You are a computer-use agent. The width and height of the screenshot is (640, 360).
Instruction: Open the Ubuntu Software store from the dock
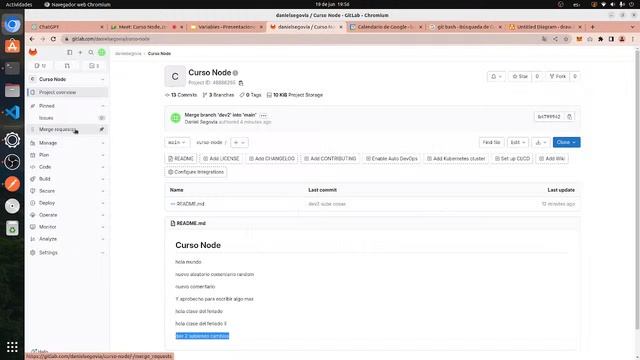[x=12, y=46]
